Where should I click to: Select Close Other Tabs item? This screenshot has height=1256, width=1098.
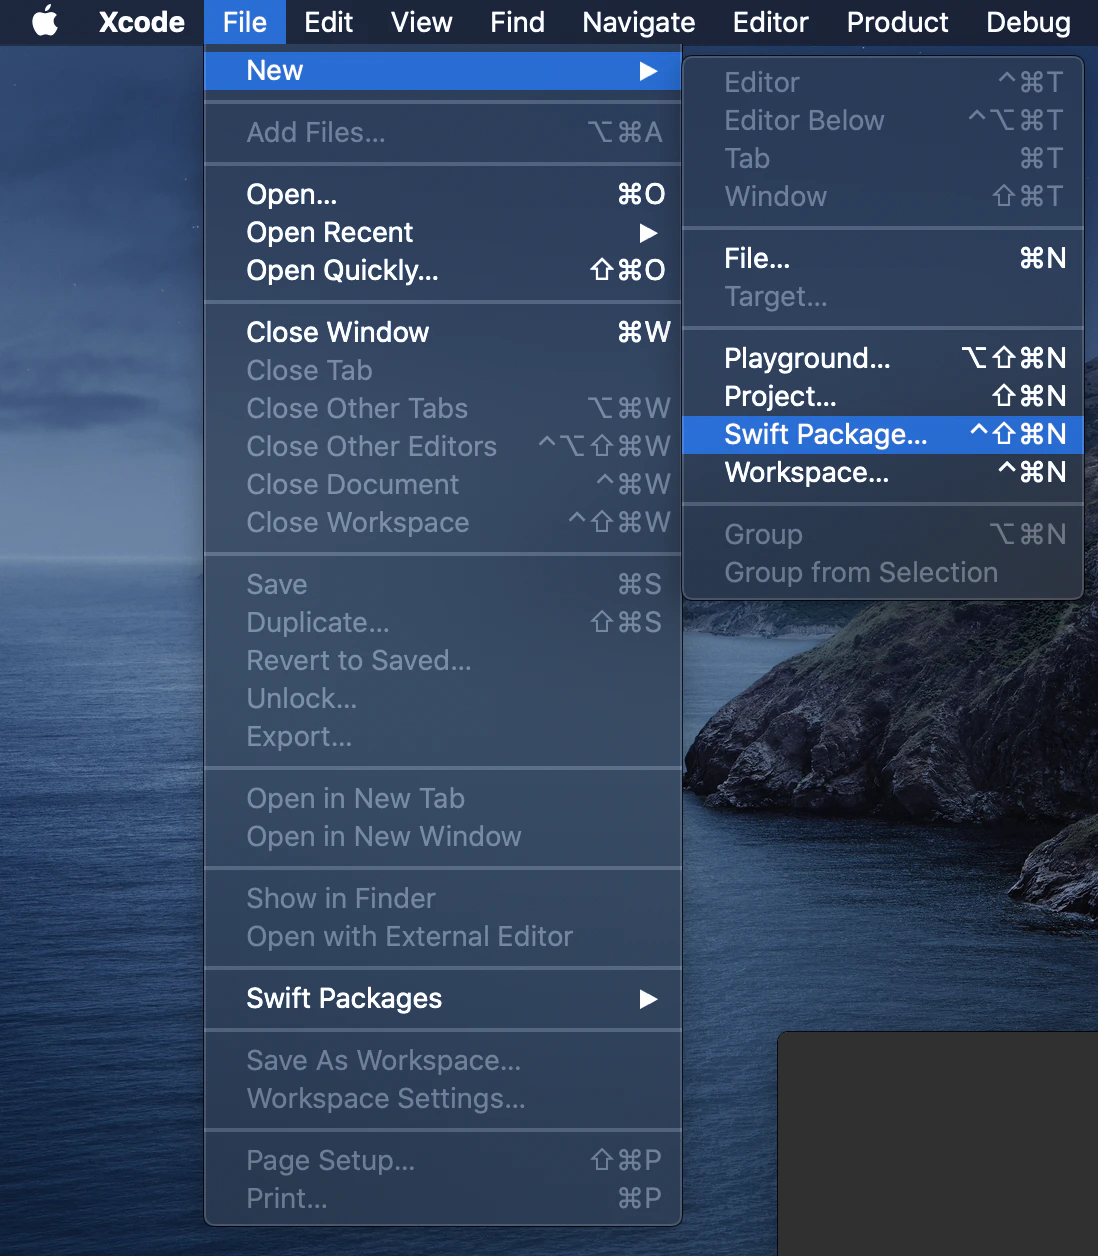pyautogui.click(x=443, y=408)
